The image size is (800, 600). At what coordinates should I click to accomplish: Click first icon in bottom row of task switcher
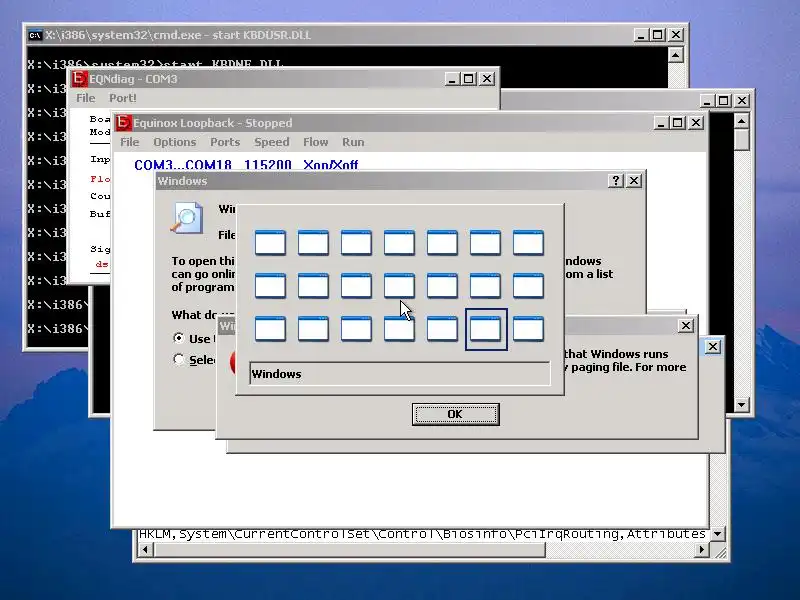[x=270, y=329]
